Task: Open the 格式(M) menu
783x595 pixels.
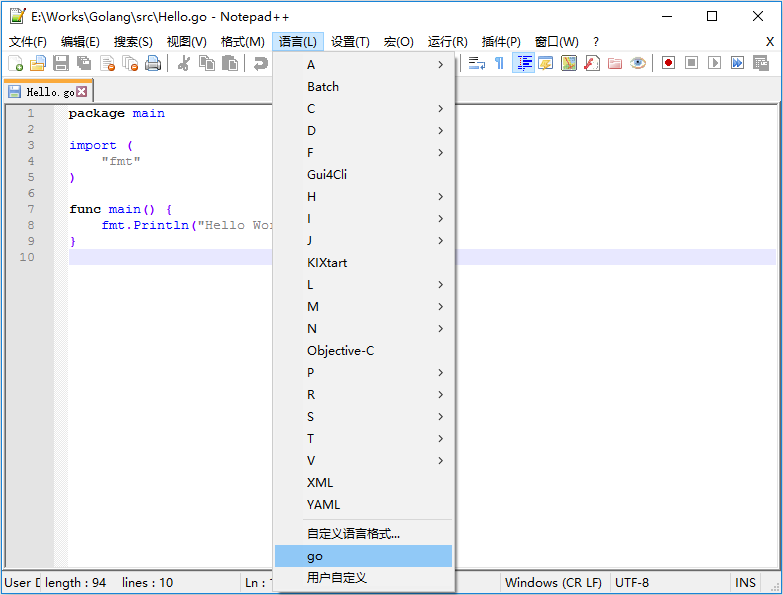Action: [243, 41]
